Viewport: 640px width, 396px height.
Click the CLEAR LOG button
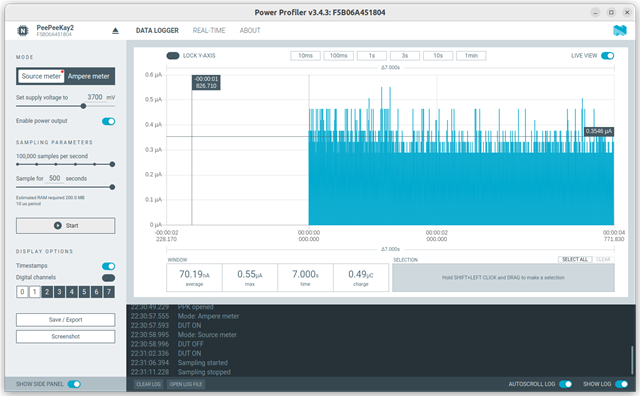coord(149,384)
